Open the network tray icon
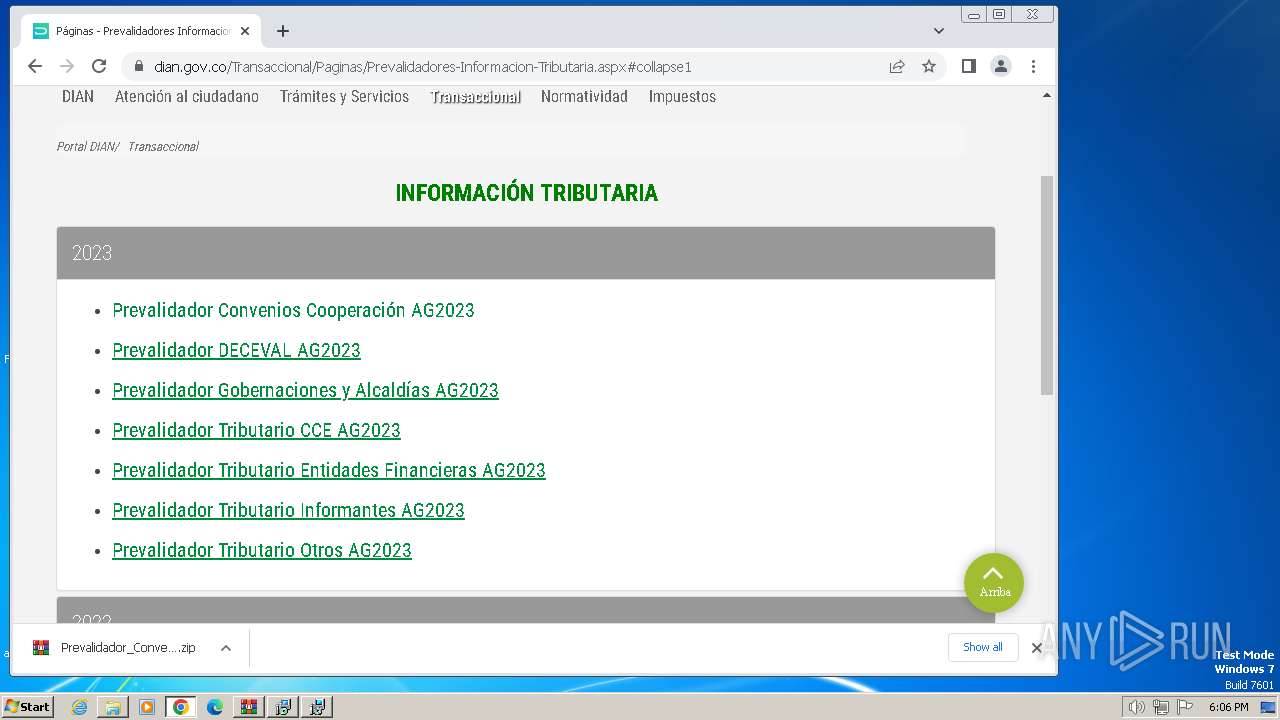1280x720 pixels. tap(1161, 707)
